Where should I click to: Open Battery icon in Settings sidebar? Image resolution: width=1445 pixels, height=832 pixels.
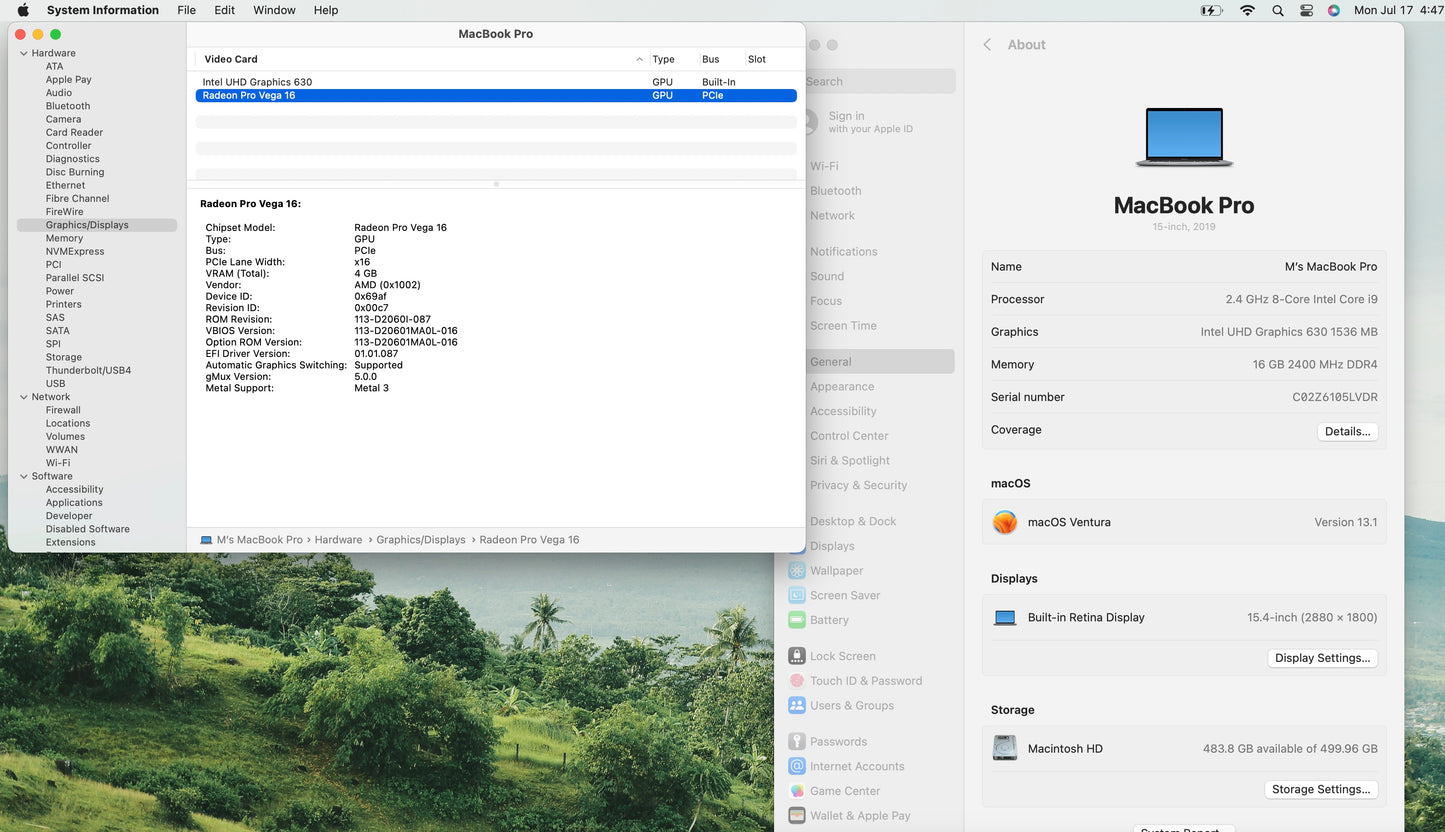coord(797,620)
